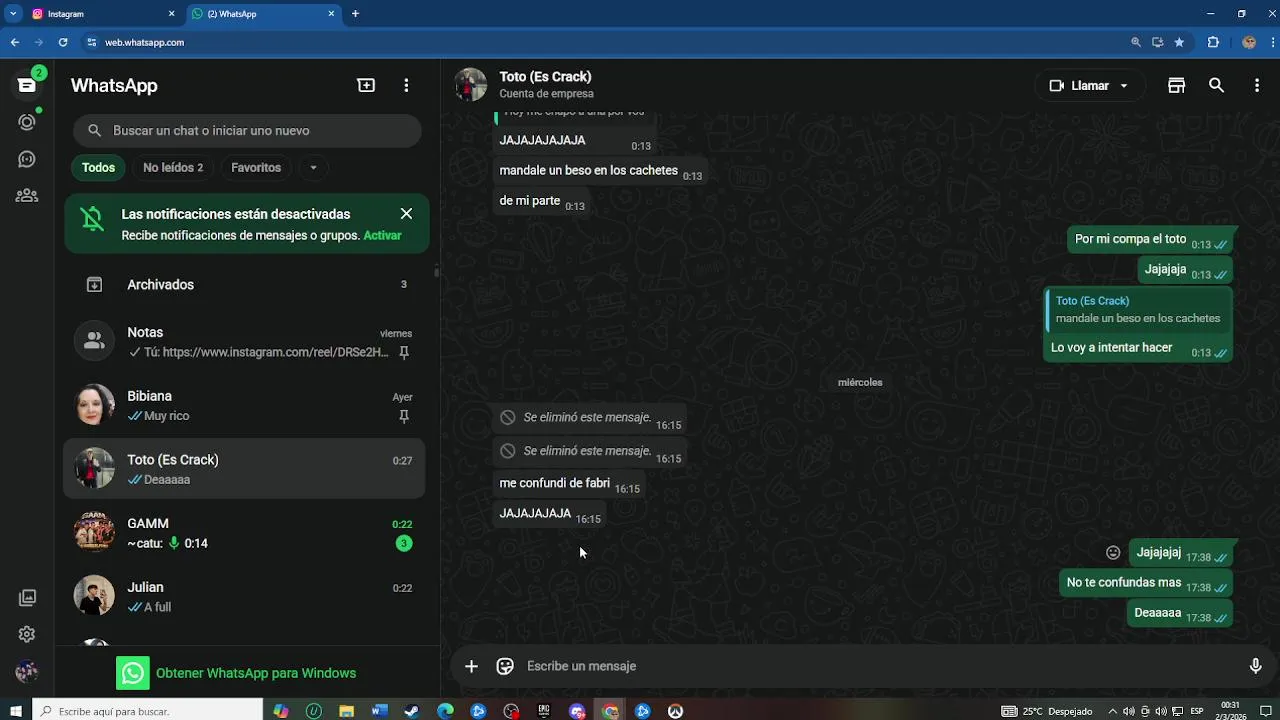Open the Archivados chats
The image size is (1280, 720).
[244, 285]
